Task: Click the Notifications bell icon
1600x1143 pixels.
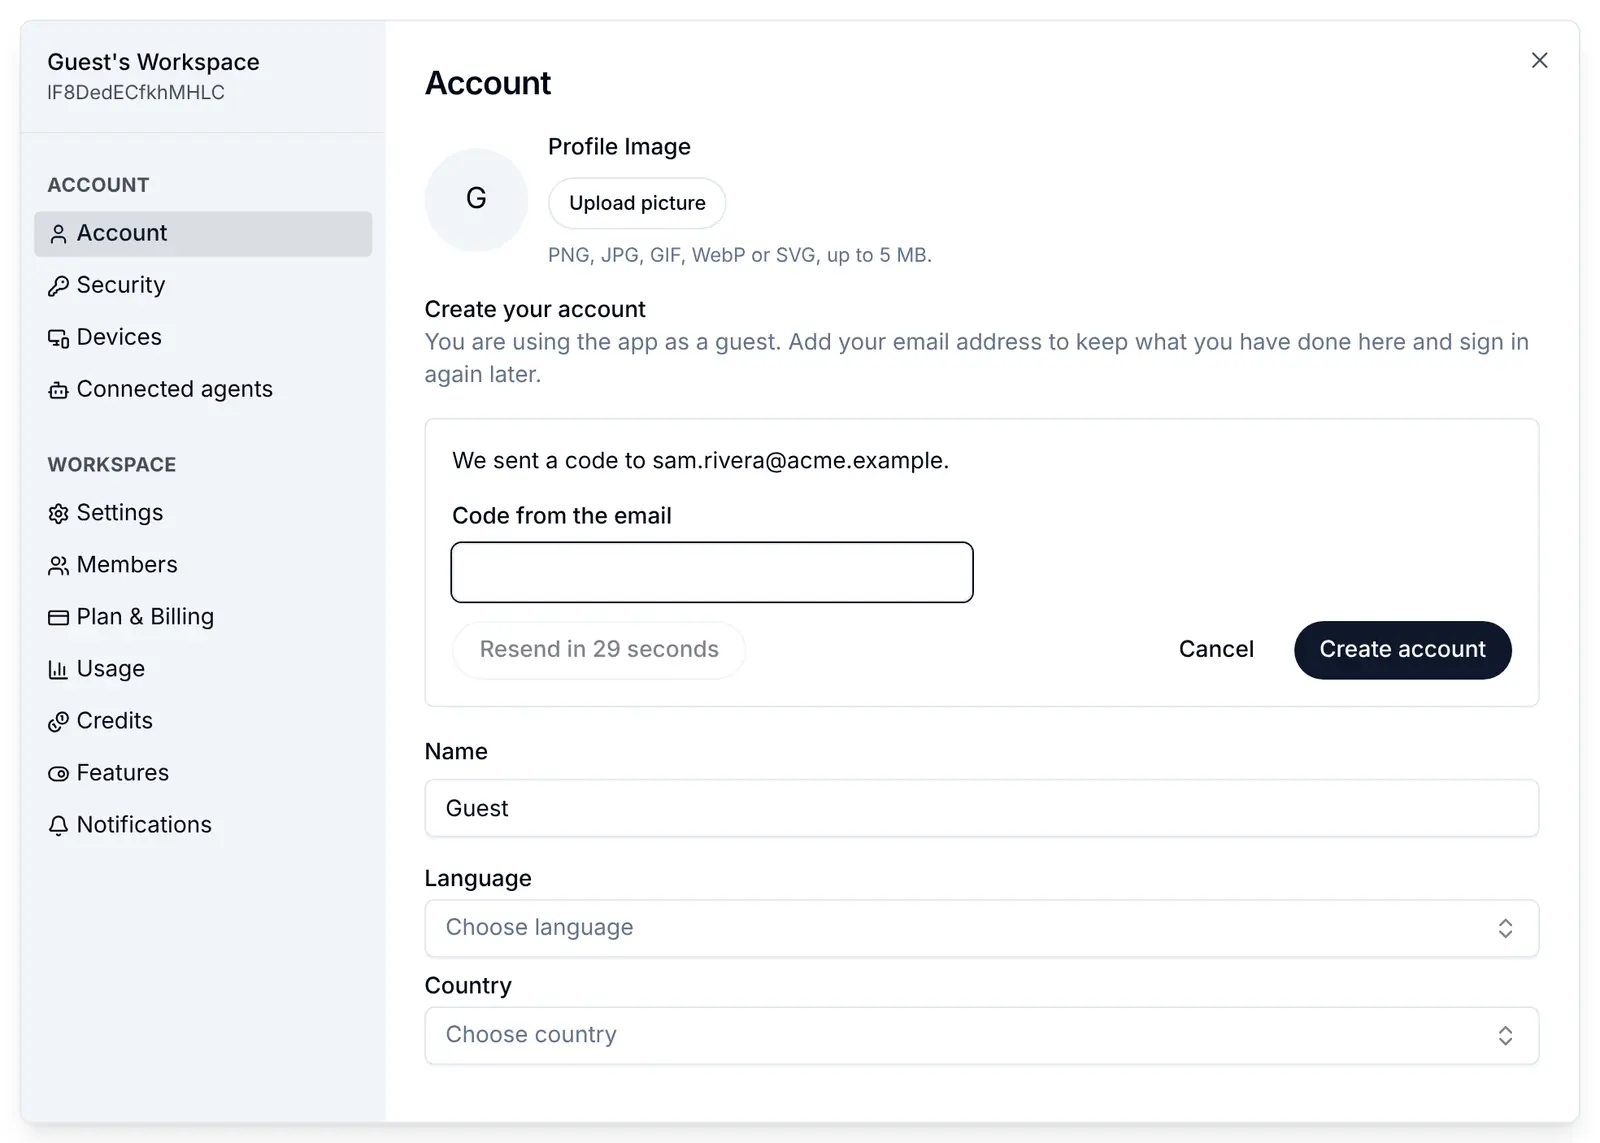Action: 58,825
